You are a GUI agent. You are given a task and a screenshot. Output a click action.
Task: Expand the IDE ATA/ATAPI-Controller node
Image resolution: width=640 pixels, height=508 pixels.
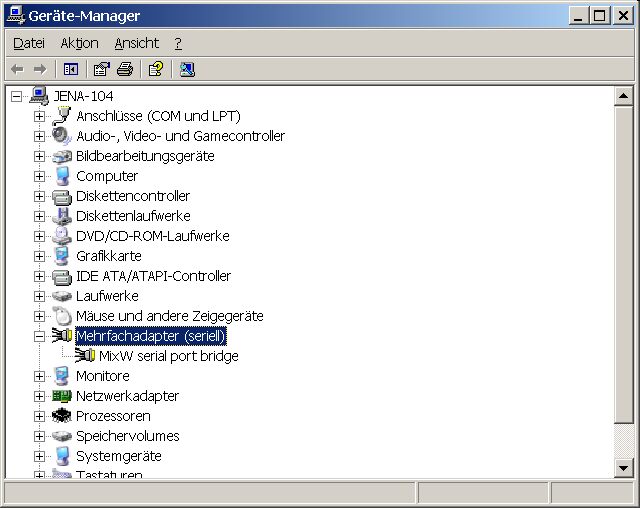39,276
